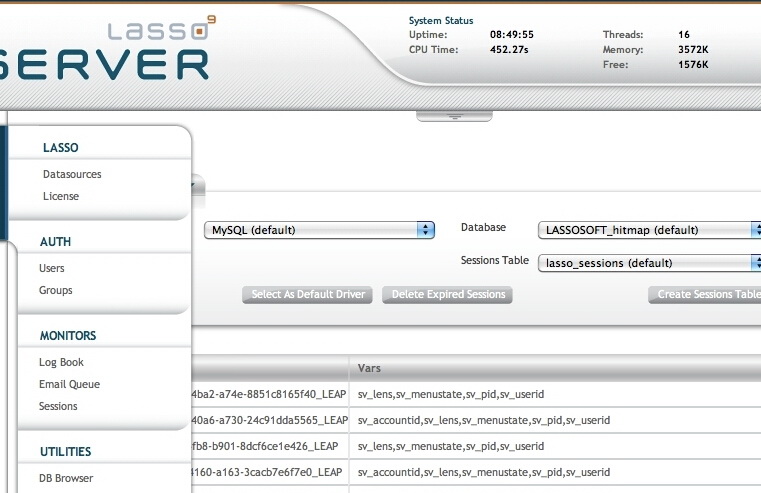Click the Threads value 16
This screenshot has width=761, height=493.
(x=684, y=34)
